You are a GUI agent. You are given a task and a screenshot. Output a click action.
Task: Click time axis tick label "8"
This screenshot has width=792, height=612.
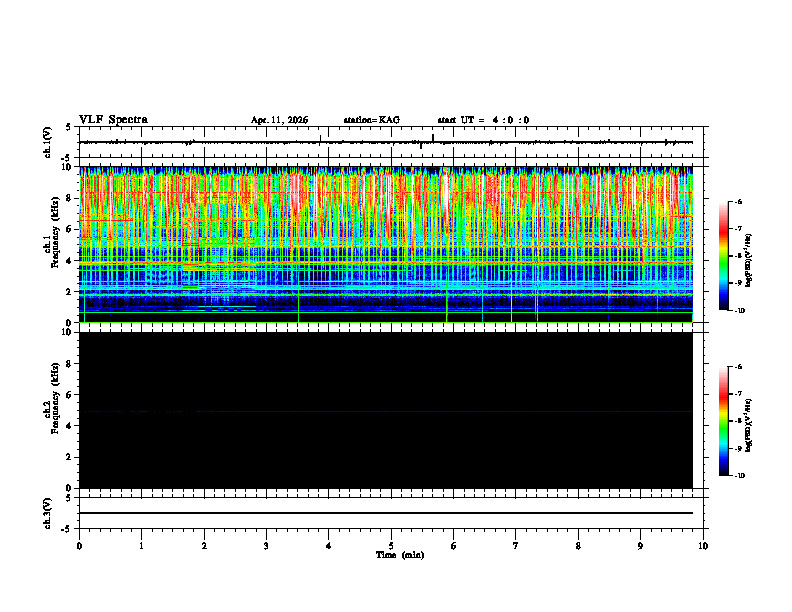tap(578, 546)
